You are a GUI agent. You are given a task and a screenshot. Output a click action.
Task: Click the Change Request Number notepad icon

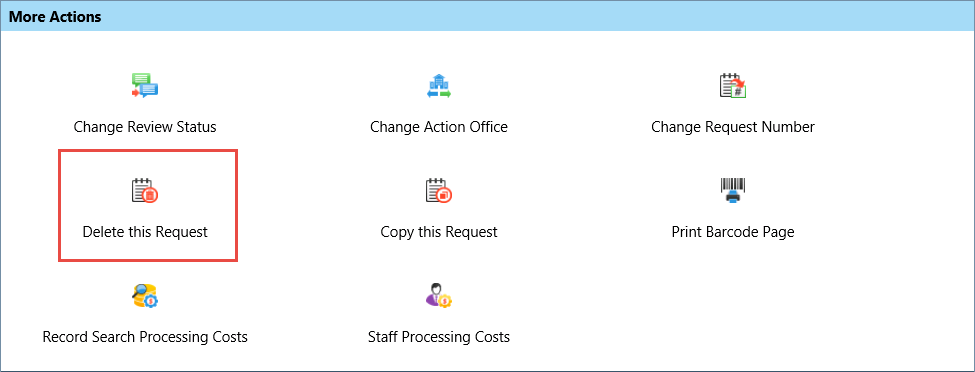[732, 85]
